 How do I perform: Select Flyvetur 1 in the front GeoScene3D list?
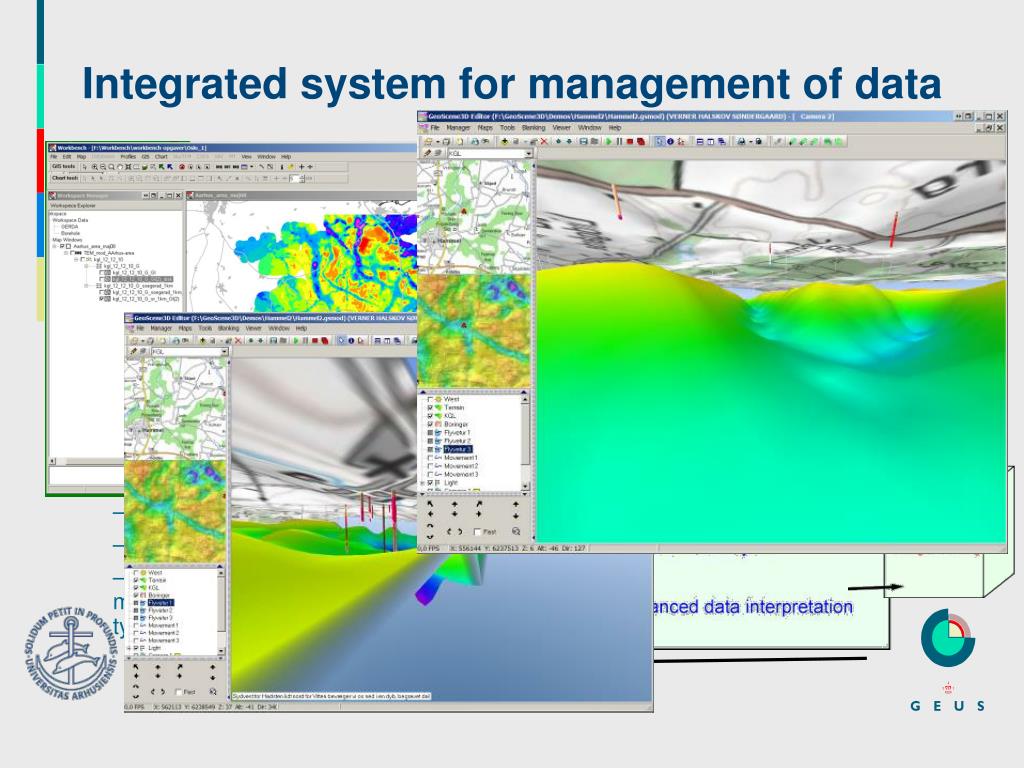click(x=457, y=432)
